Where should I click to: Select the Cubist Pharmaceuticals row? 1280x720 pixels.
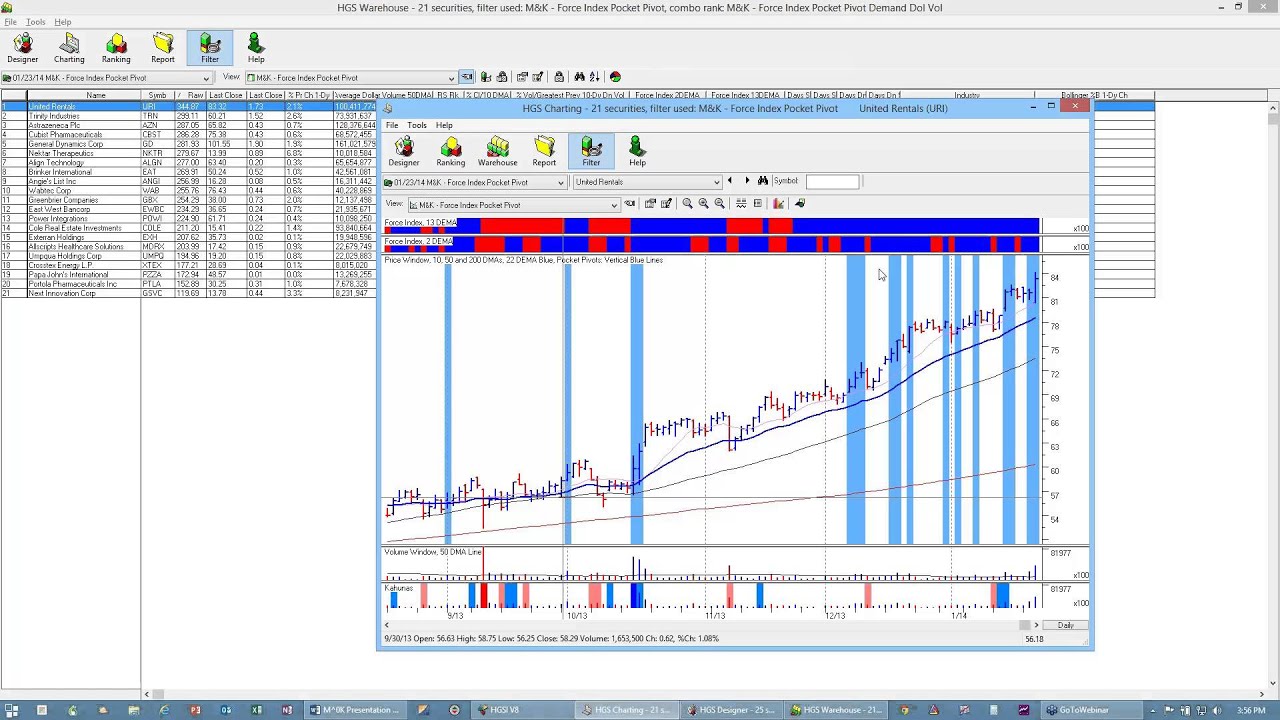pyautogui.click(x=188, y=135)
